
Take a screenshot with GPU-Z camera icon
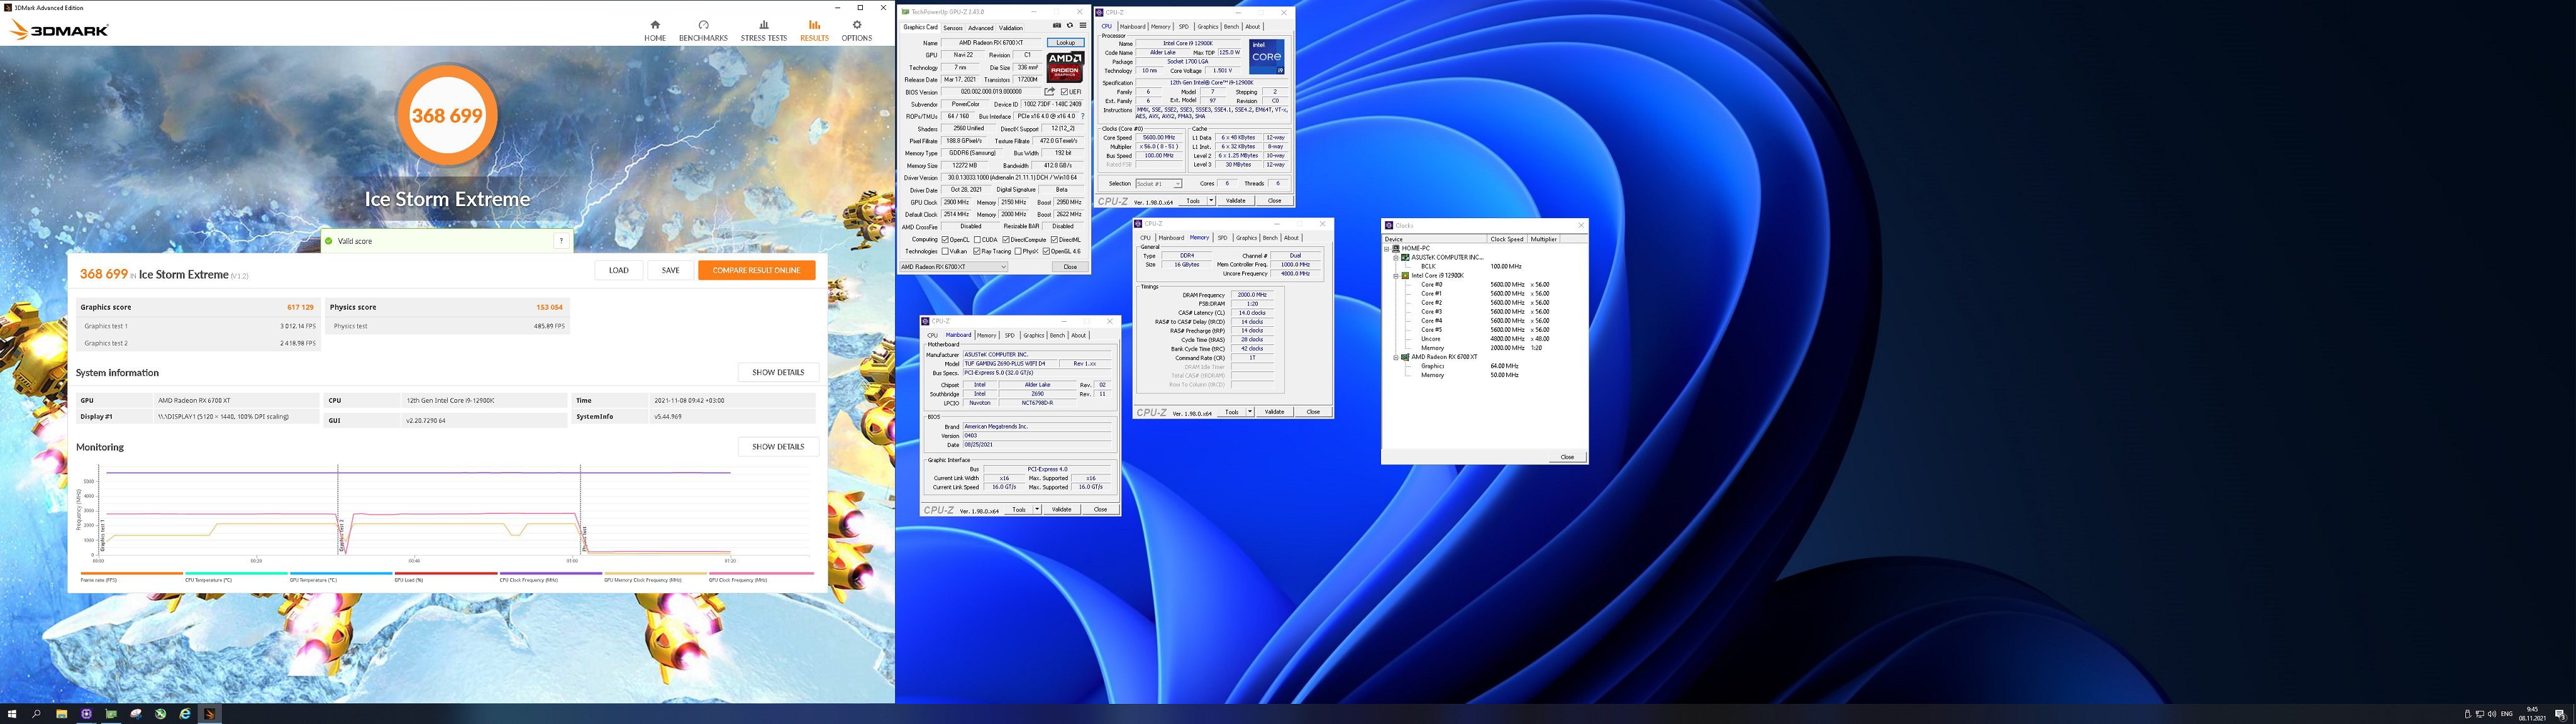1057,26
